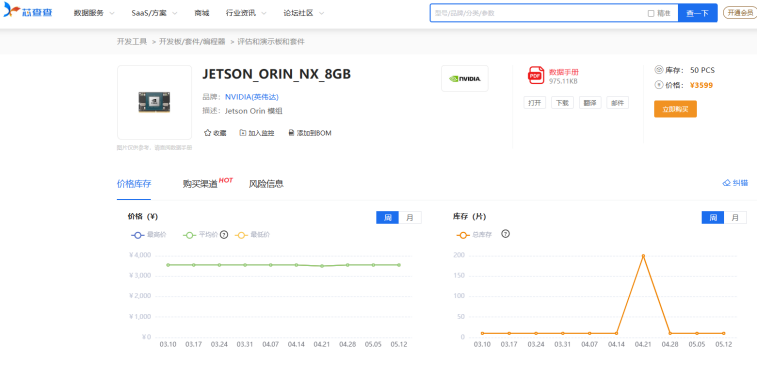Click the 加入监控 icon
The width and height of the screenshot is (757, 366).
pos(243,132)
